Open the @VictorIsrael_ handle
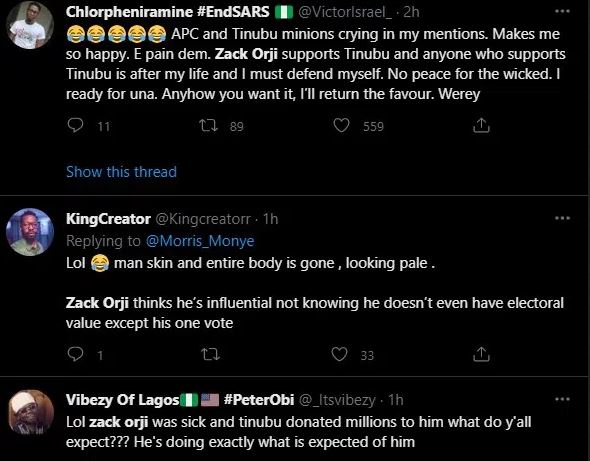Viewport: 590px width, 461px height. pyautogui.click(x=345, y=12)
